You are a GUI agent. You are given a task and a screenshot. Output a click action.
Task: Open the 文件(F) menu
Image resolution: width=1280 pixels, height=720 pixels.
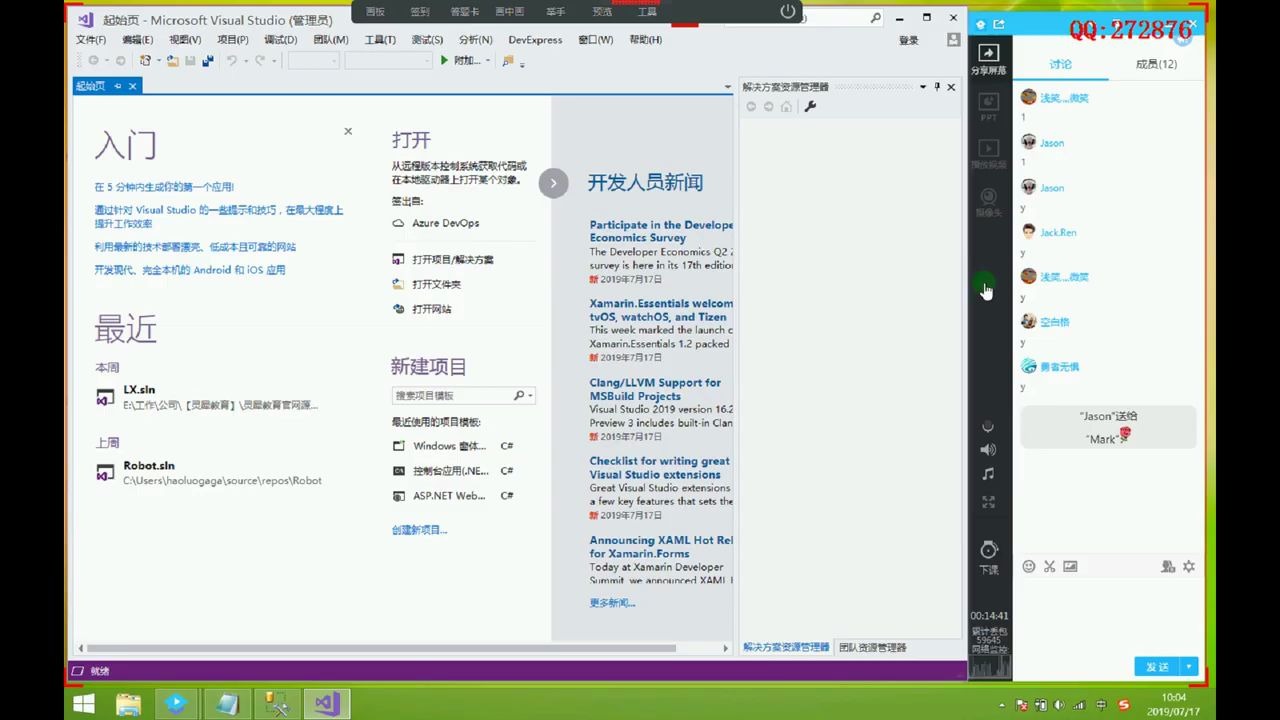pos(91,40)
